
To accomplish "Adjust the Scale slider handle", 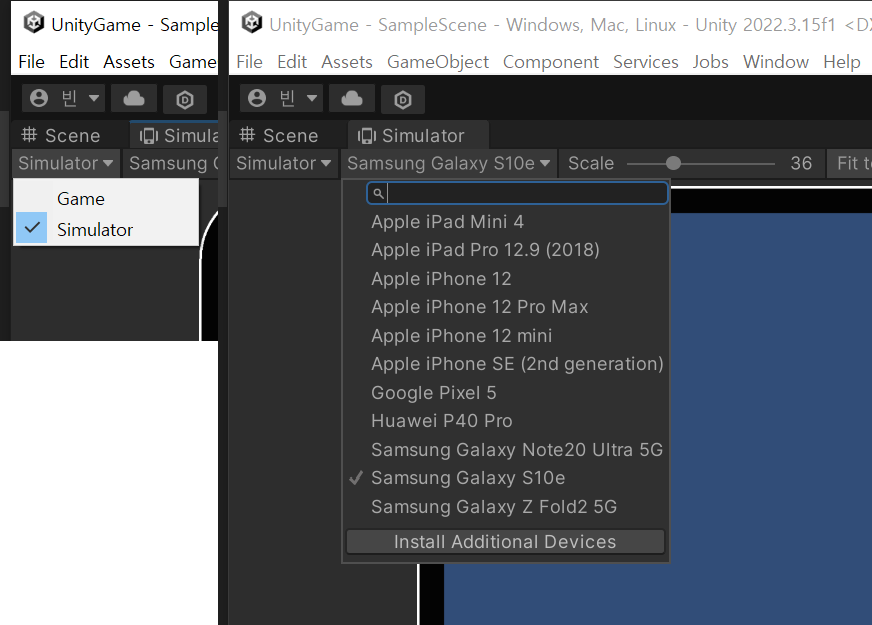I will [x=673, y=163].
